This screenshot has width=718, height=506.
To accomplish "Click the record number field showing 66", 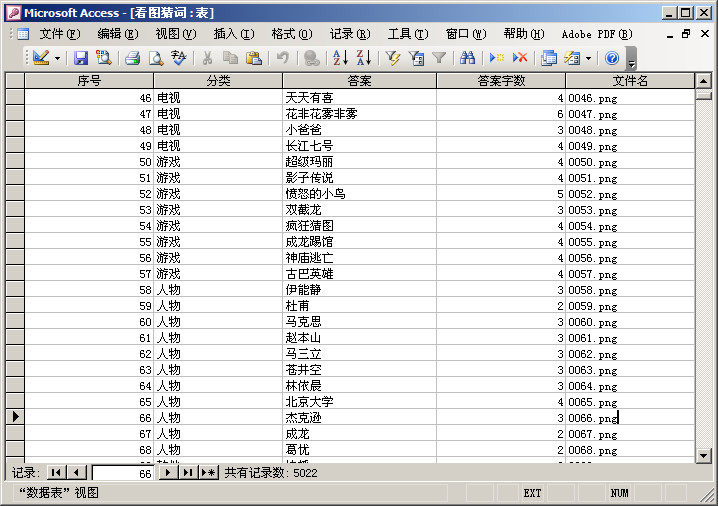I will point(123,473).
